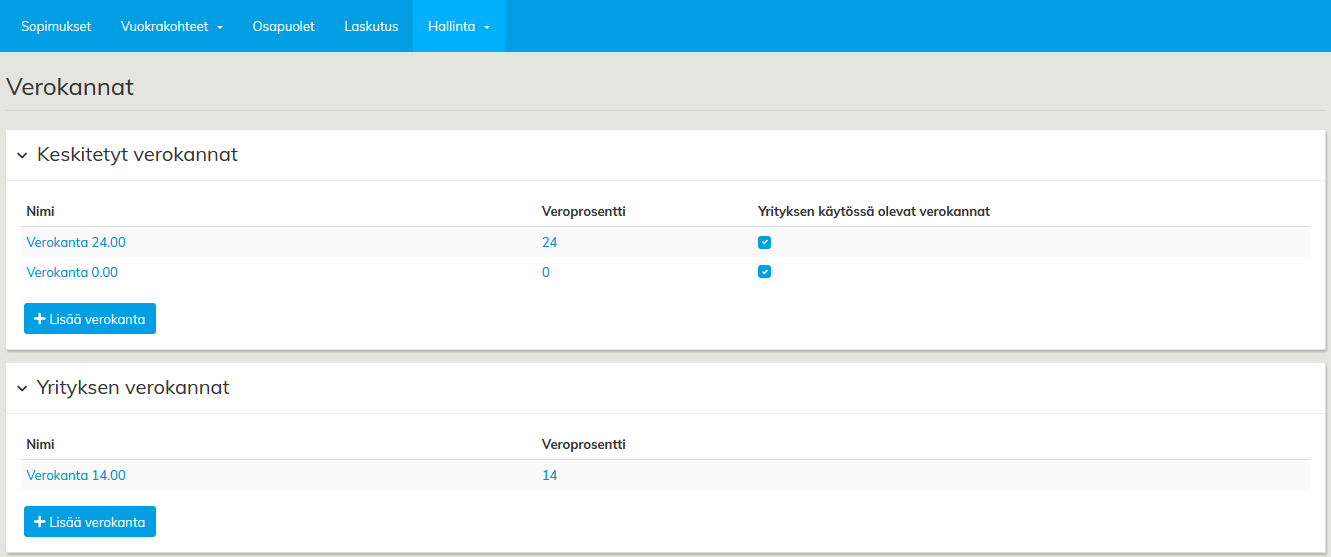Go to the Osapuolet page

point(283,26)
